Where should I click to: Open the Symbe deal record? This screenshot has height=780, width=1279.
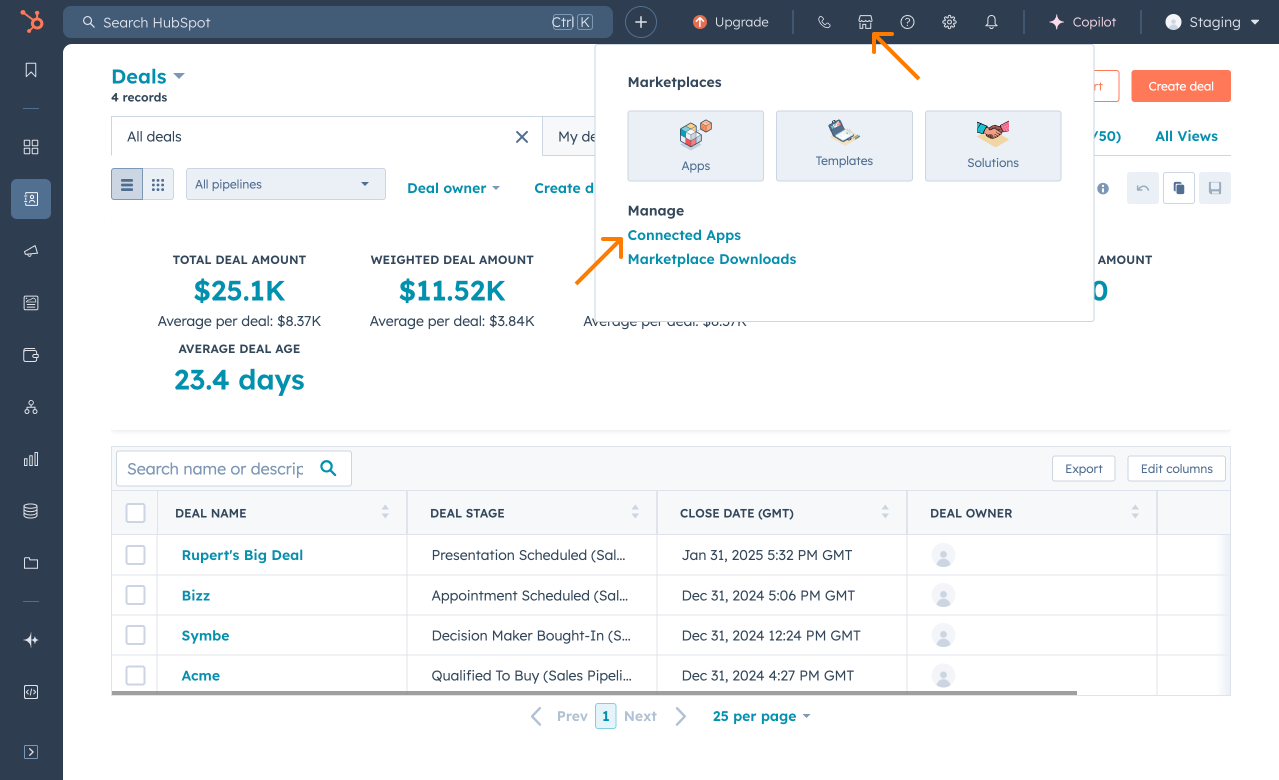(x=205, y=635)
